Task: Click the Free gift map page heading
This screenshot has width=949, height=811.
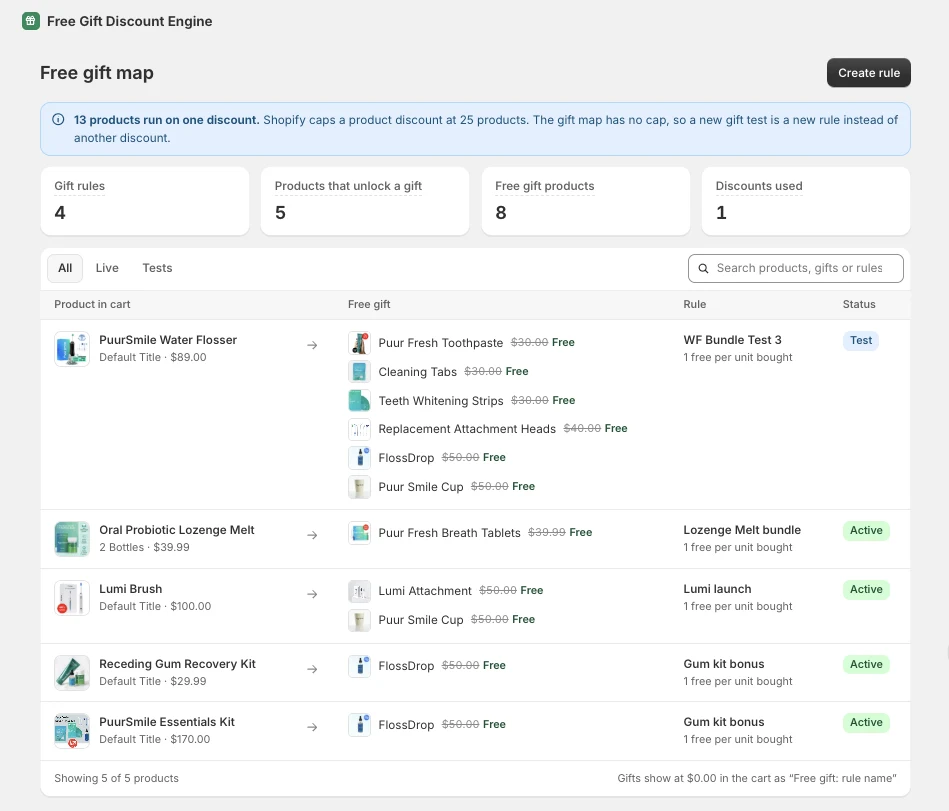Action: click(x=97, y=73)
